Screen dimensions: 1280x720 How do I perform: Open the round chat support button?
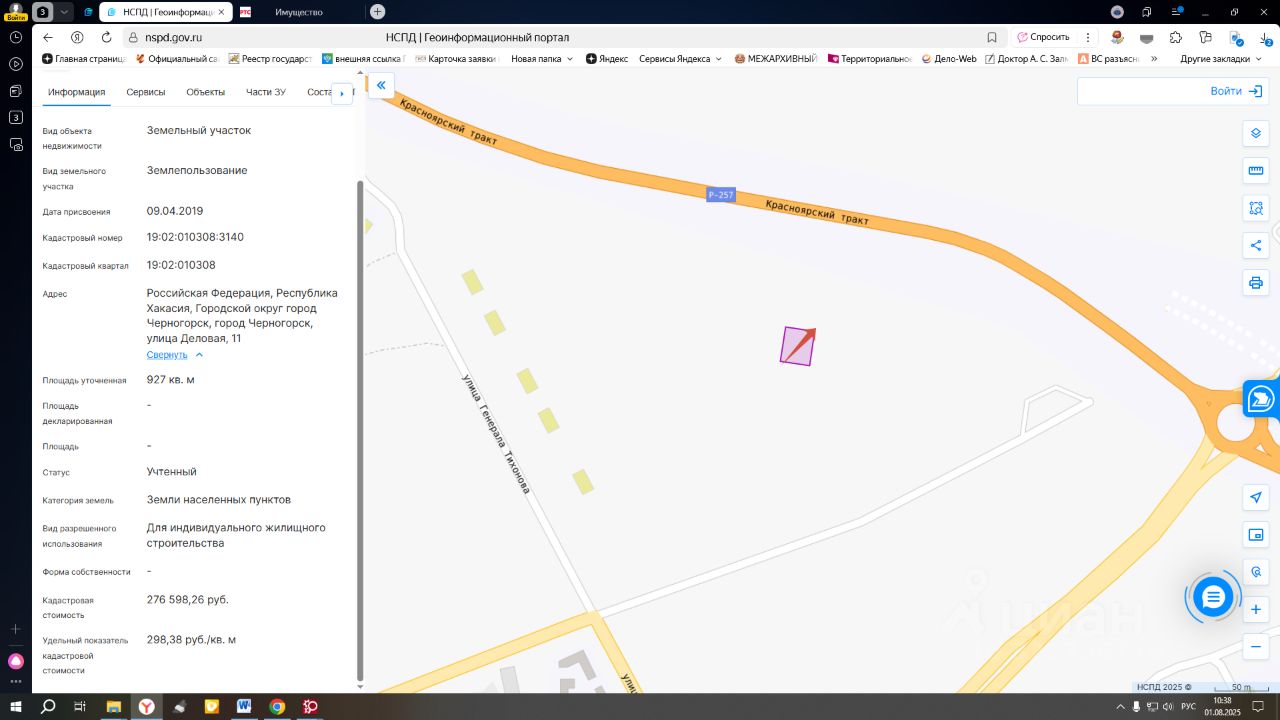[x=1213, y=597]
